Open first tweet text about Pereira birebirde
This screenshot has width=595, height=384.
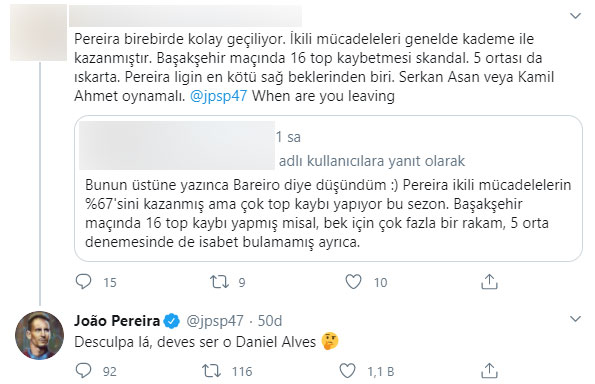[x=314, y=67]
